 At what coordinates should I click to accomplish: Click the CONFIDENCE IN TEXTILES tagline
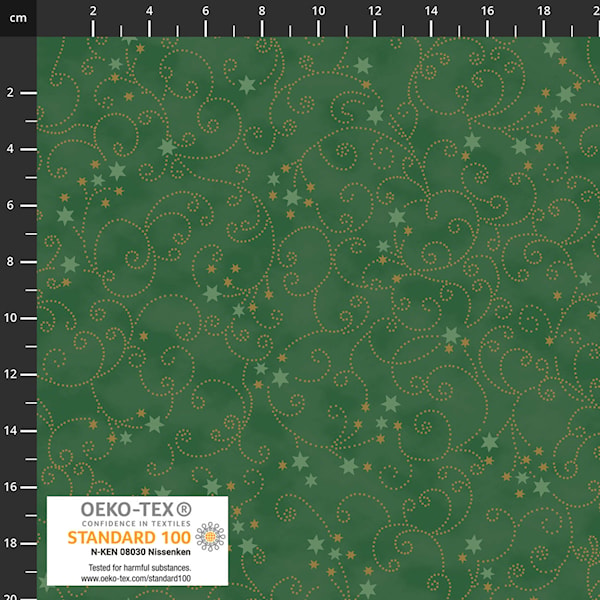pyautogui.click(x=136, y=523)
